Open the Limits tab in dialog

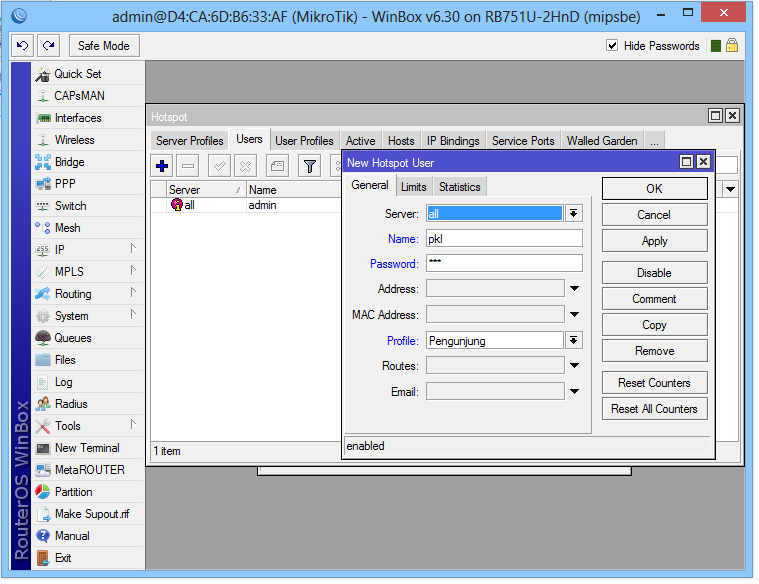click(414, 187)
